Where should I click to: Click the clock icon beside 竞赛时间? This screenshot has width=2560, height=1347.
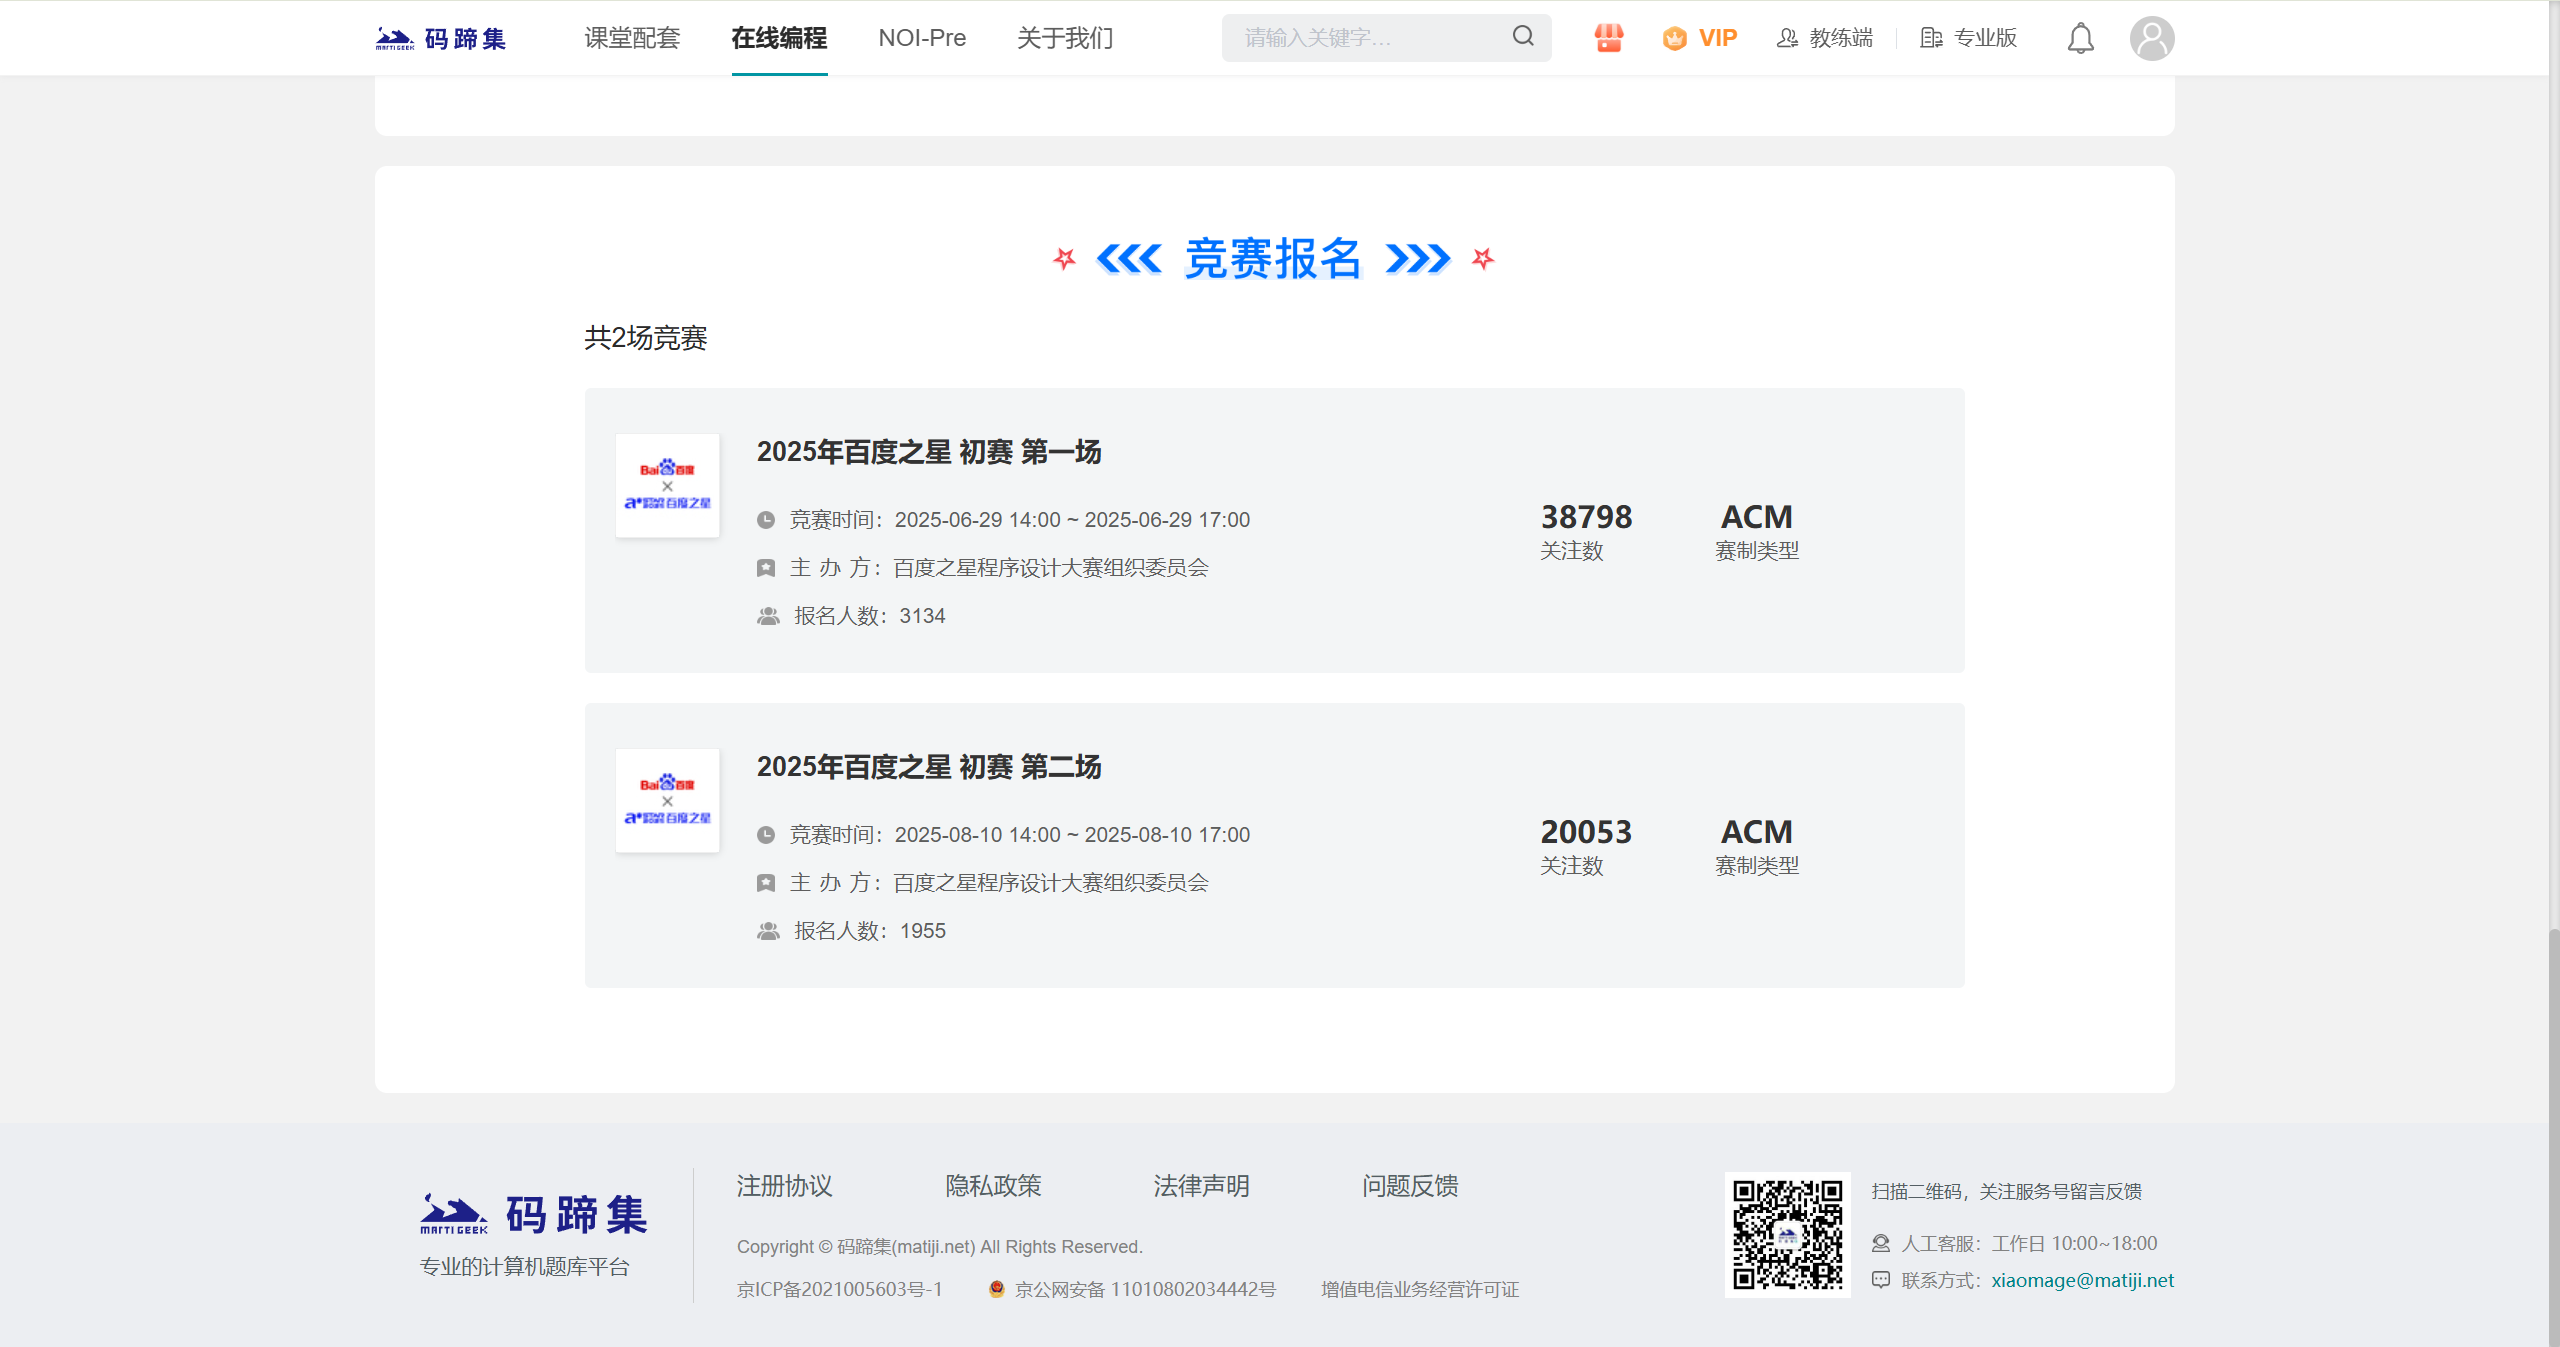pos(766,519)
